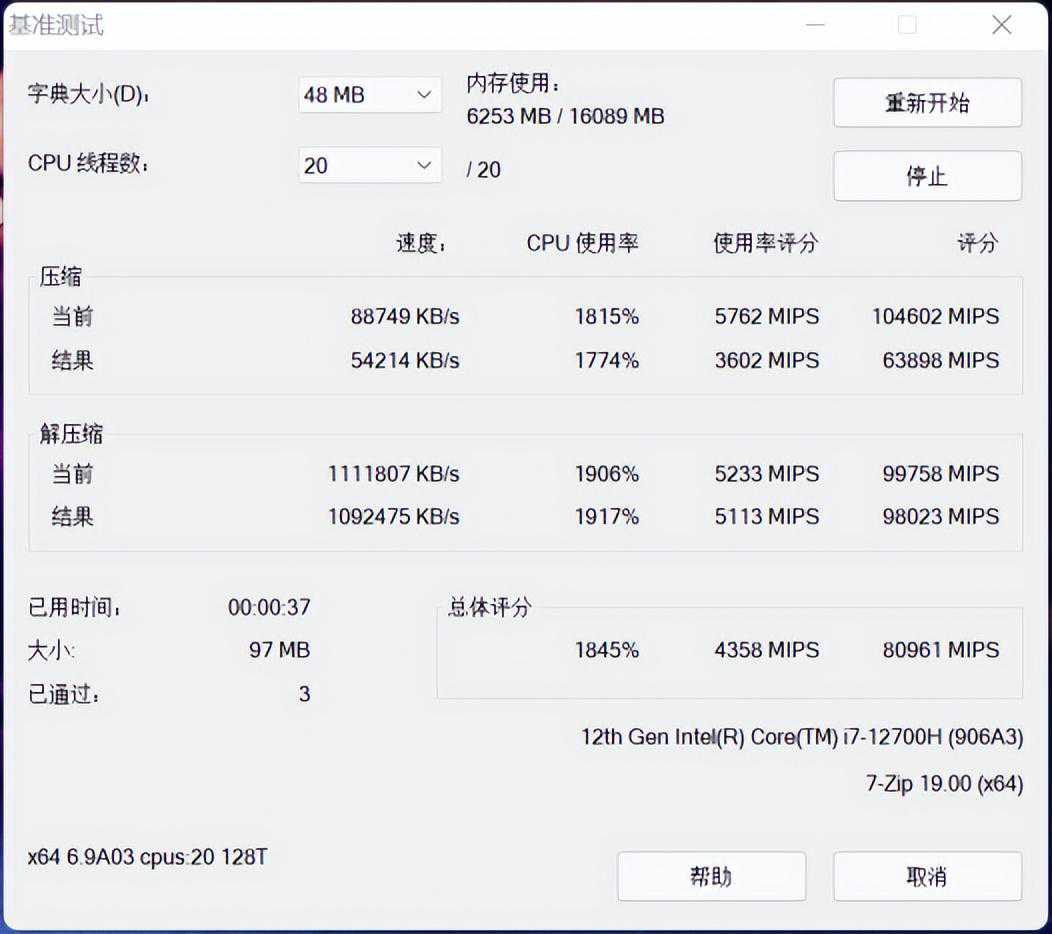Click the 基准测试 title bar text
The image size is (1052, 934).
[56, 25]
